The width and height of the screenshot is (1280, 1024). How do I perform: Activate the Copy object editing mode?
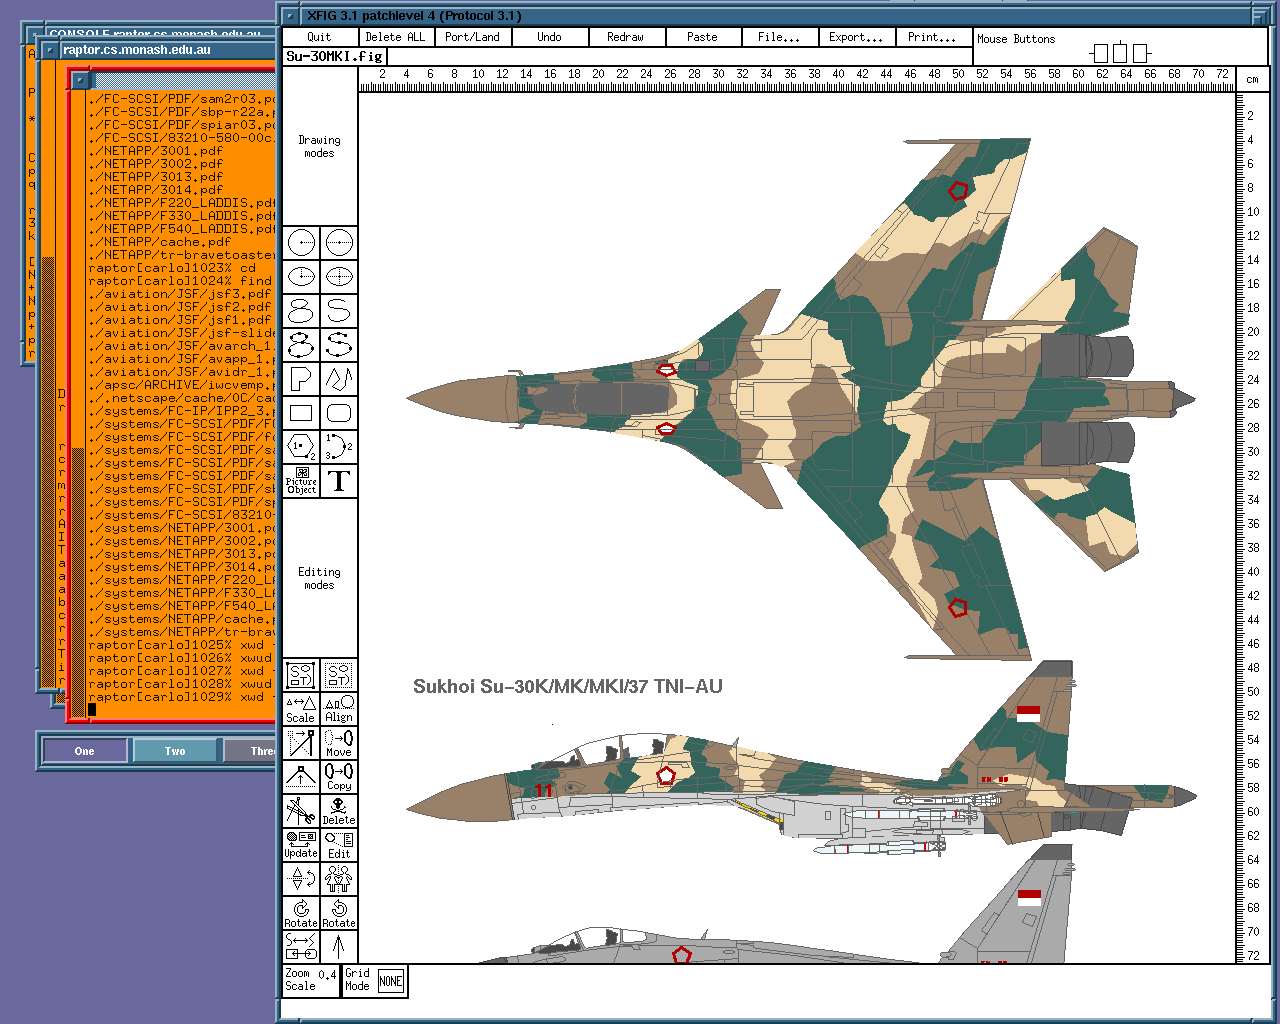[x=339, y=776]
